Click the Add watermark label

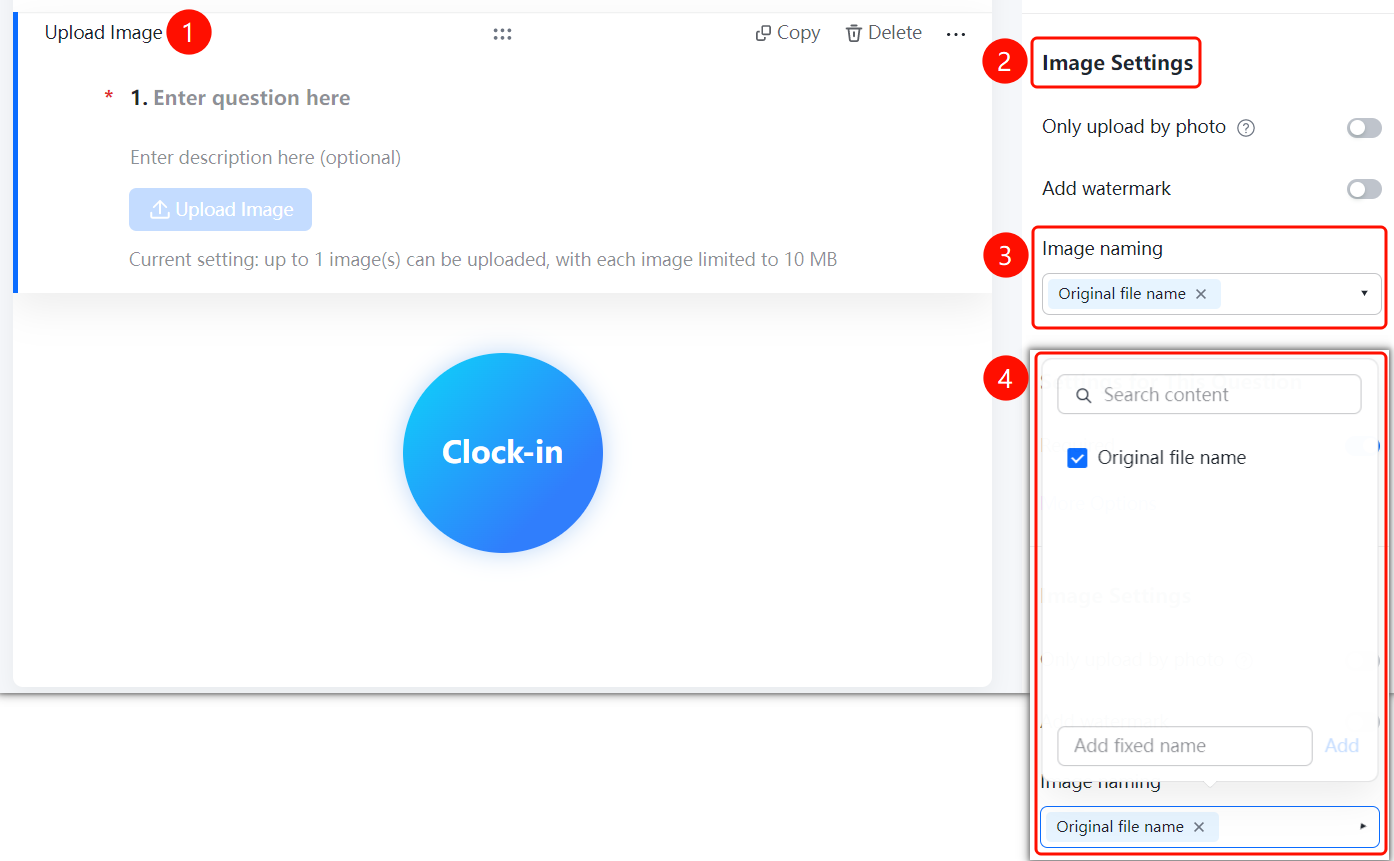(x=1106, y=188)
